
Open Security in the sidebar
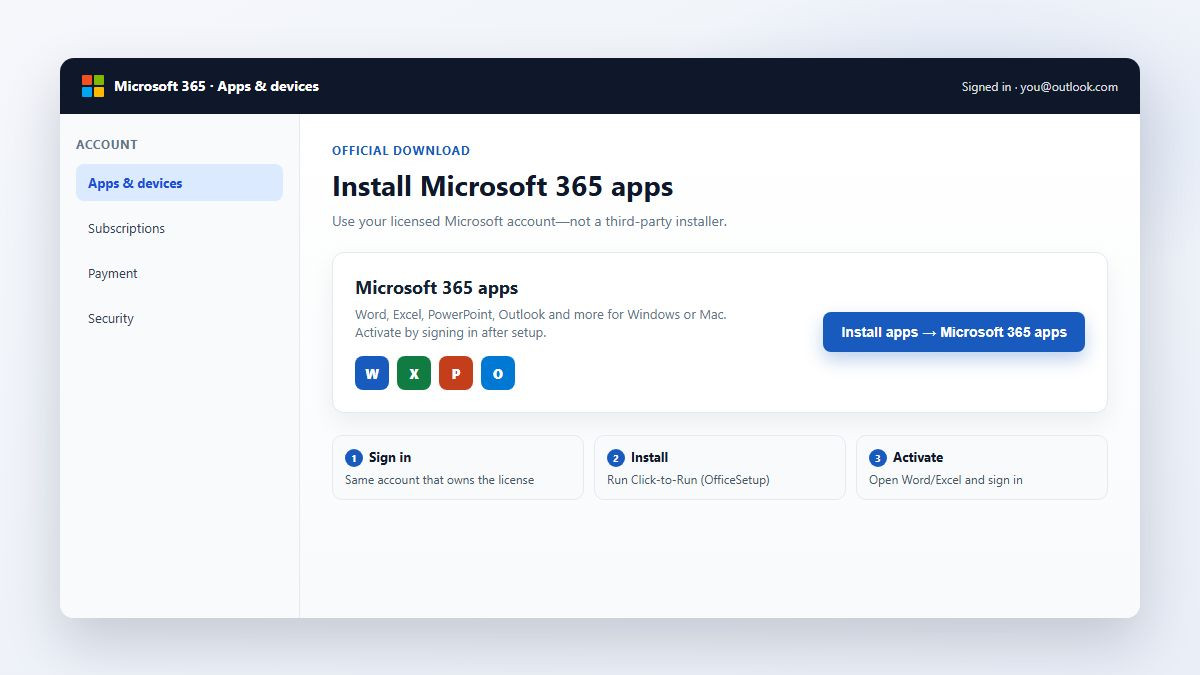[179, 318]
